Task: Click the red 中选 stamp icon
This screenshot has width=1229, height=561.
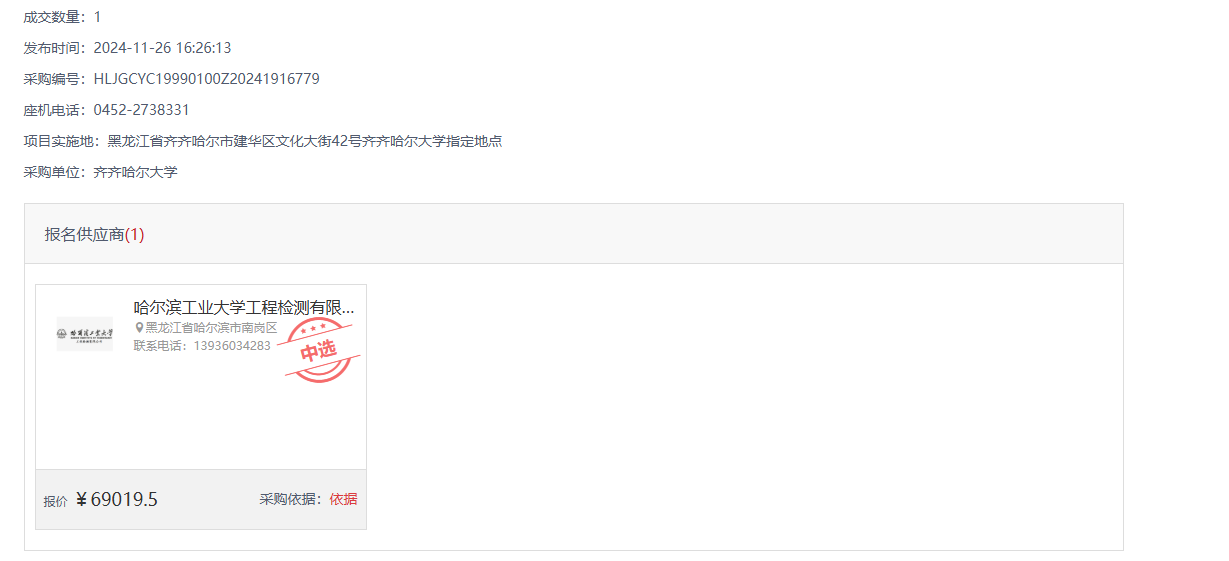Action: pos(318,350)
